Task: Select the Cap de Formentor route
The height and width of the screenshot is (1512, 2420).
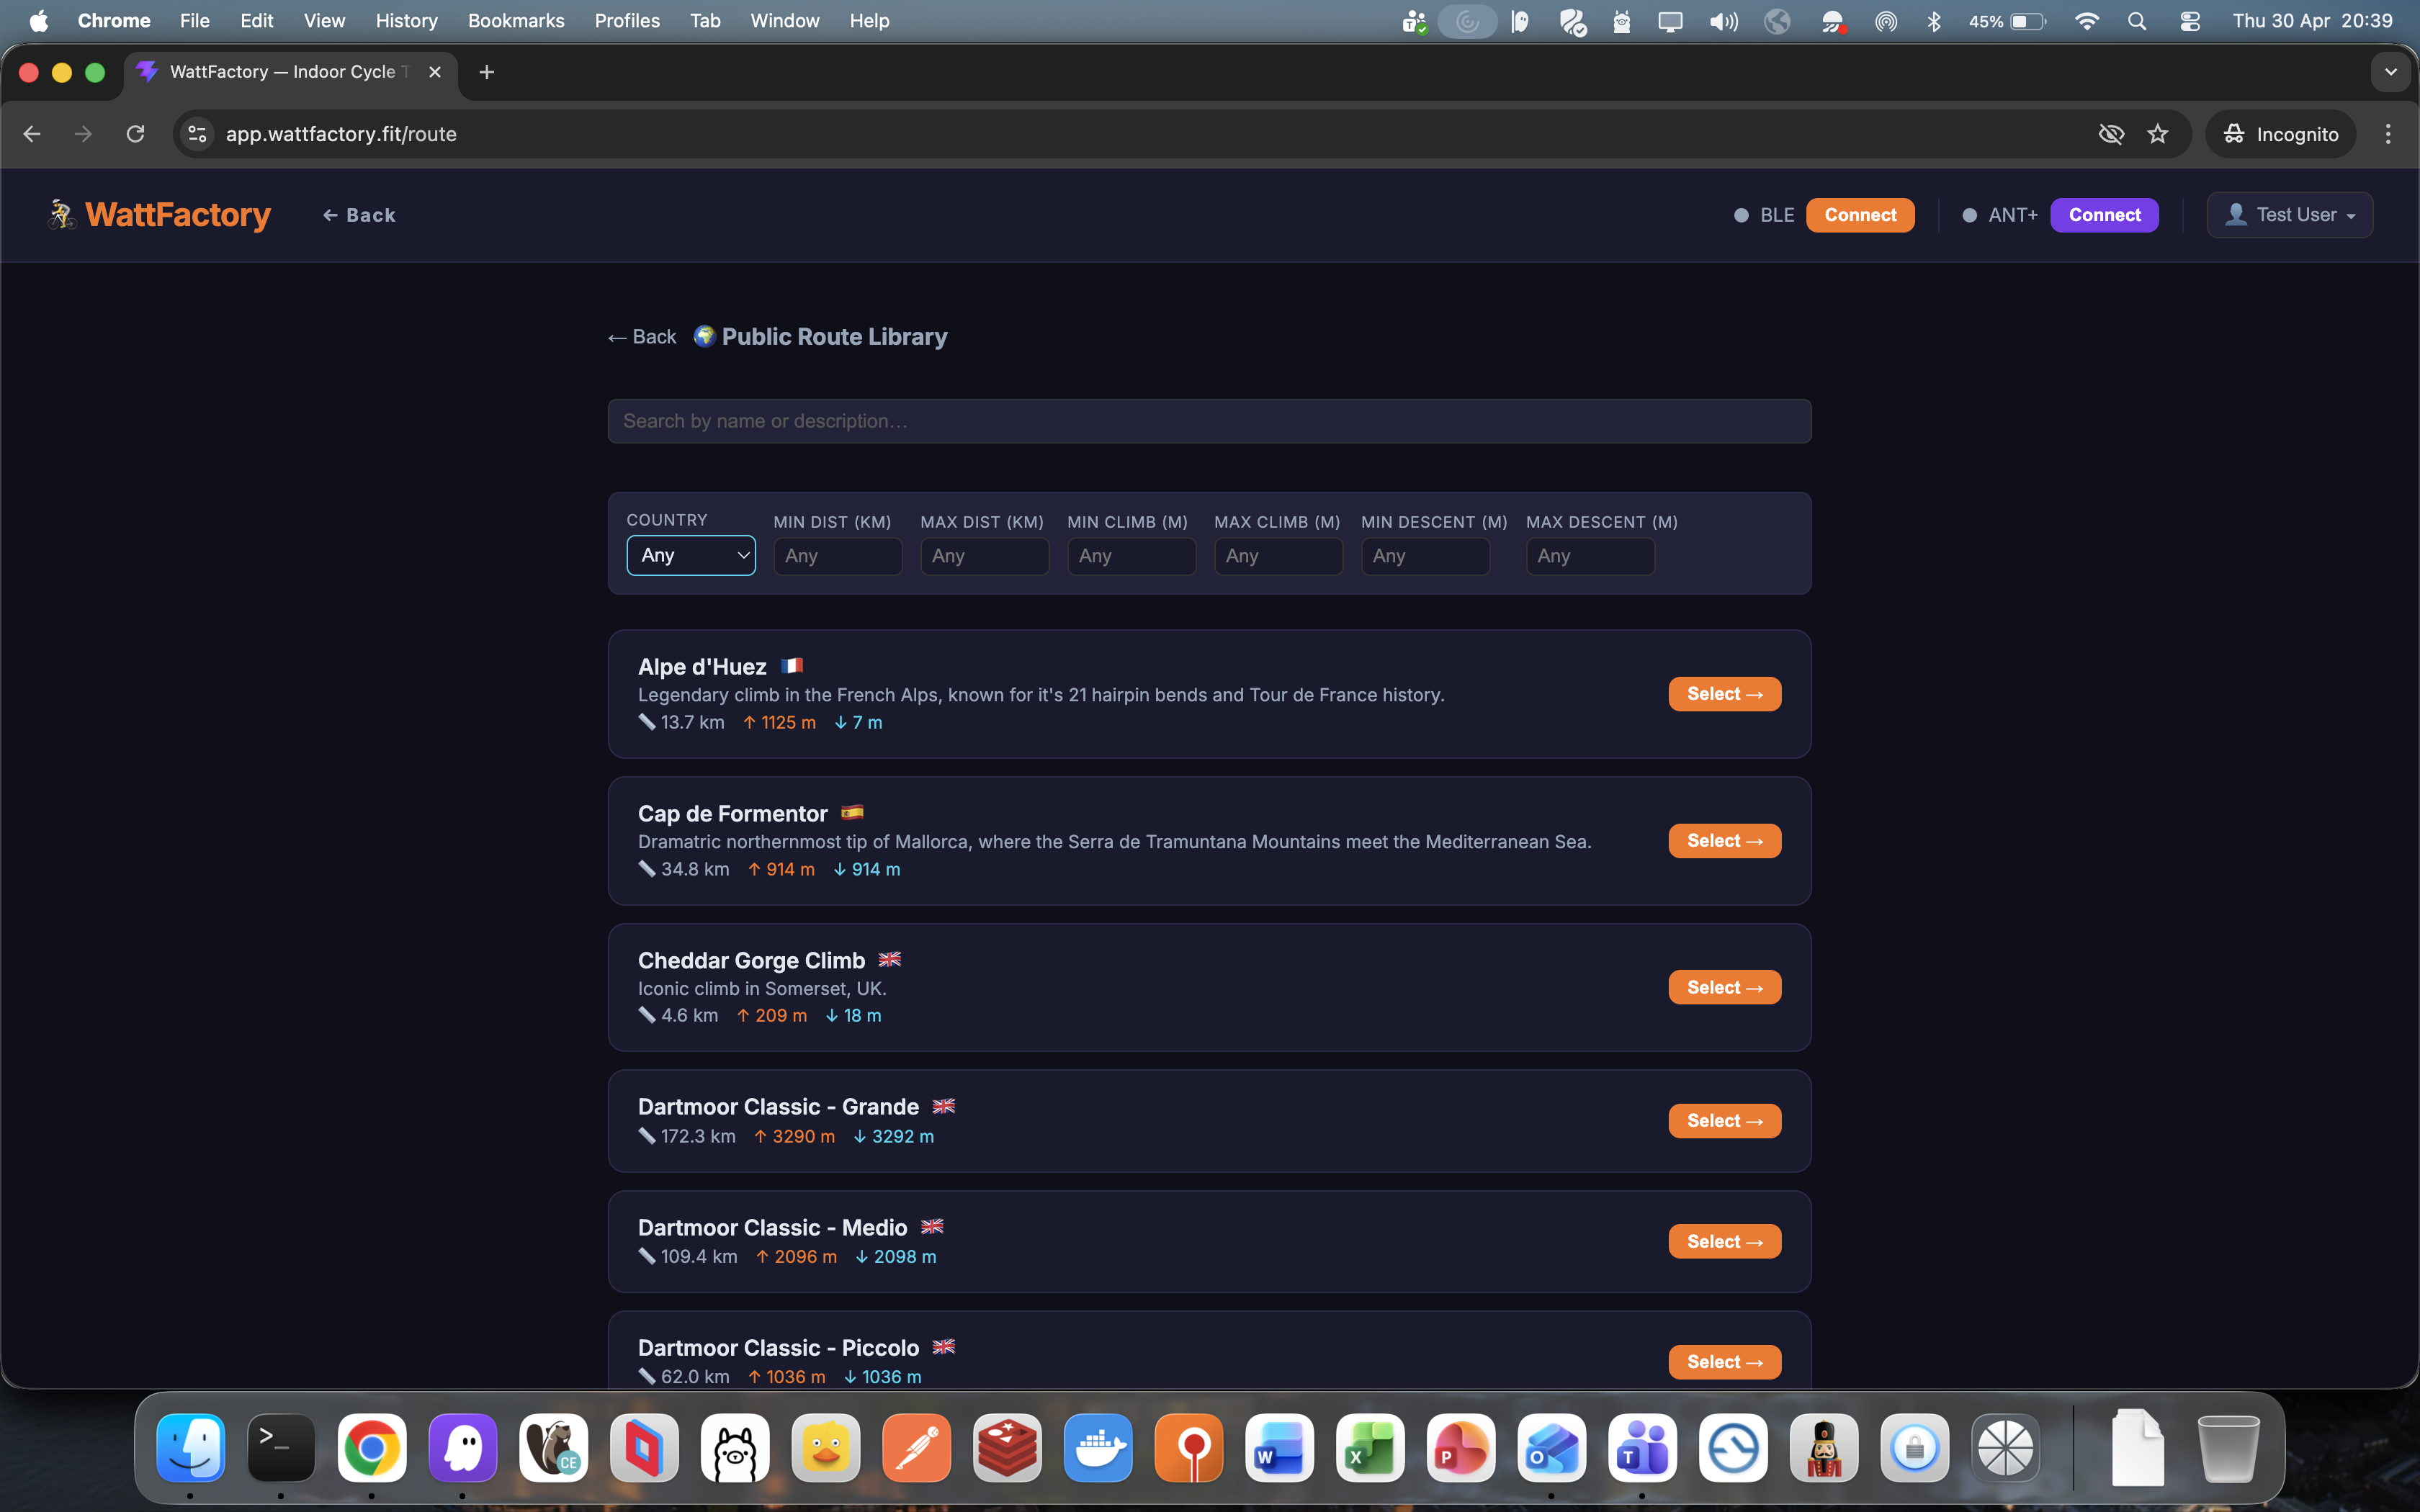Action: 1725,841
